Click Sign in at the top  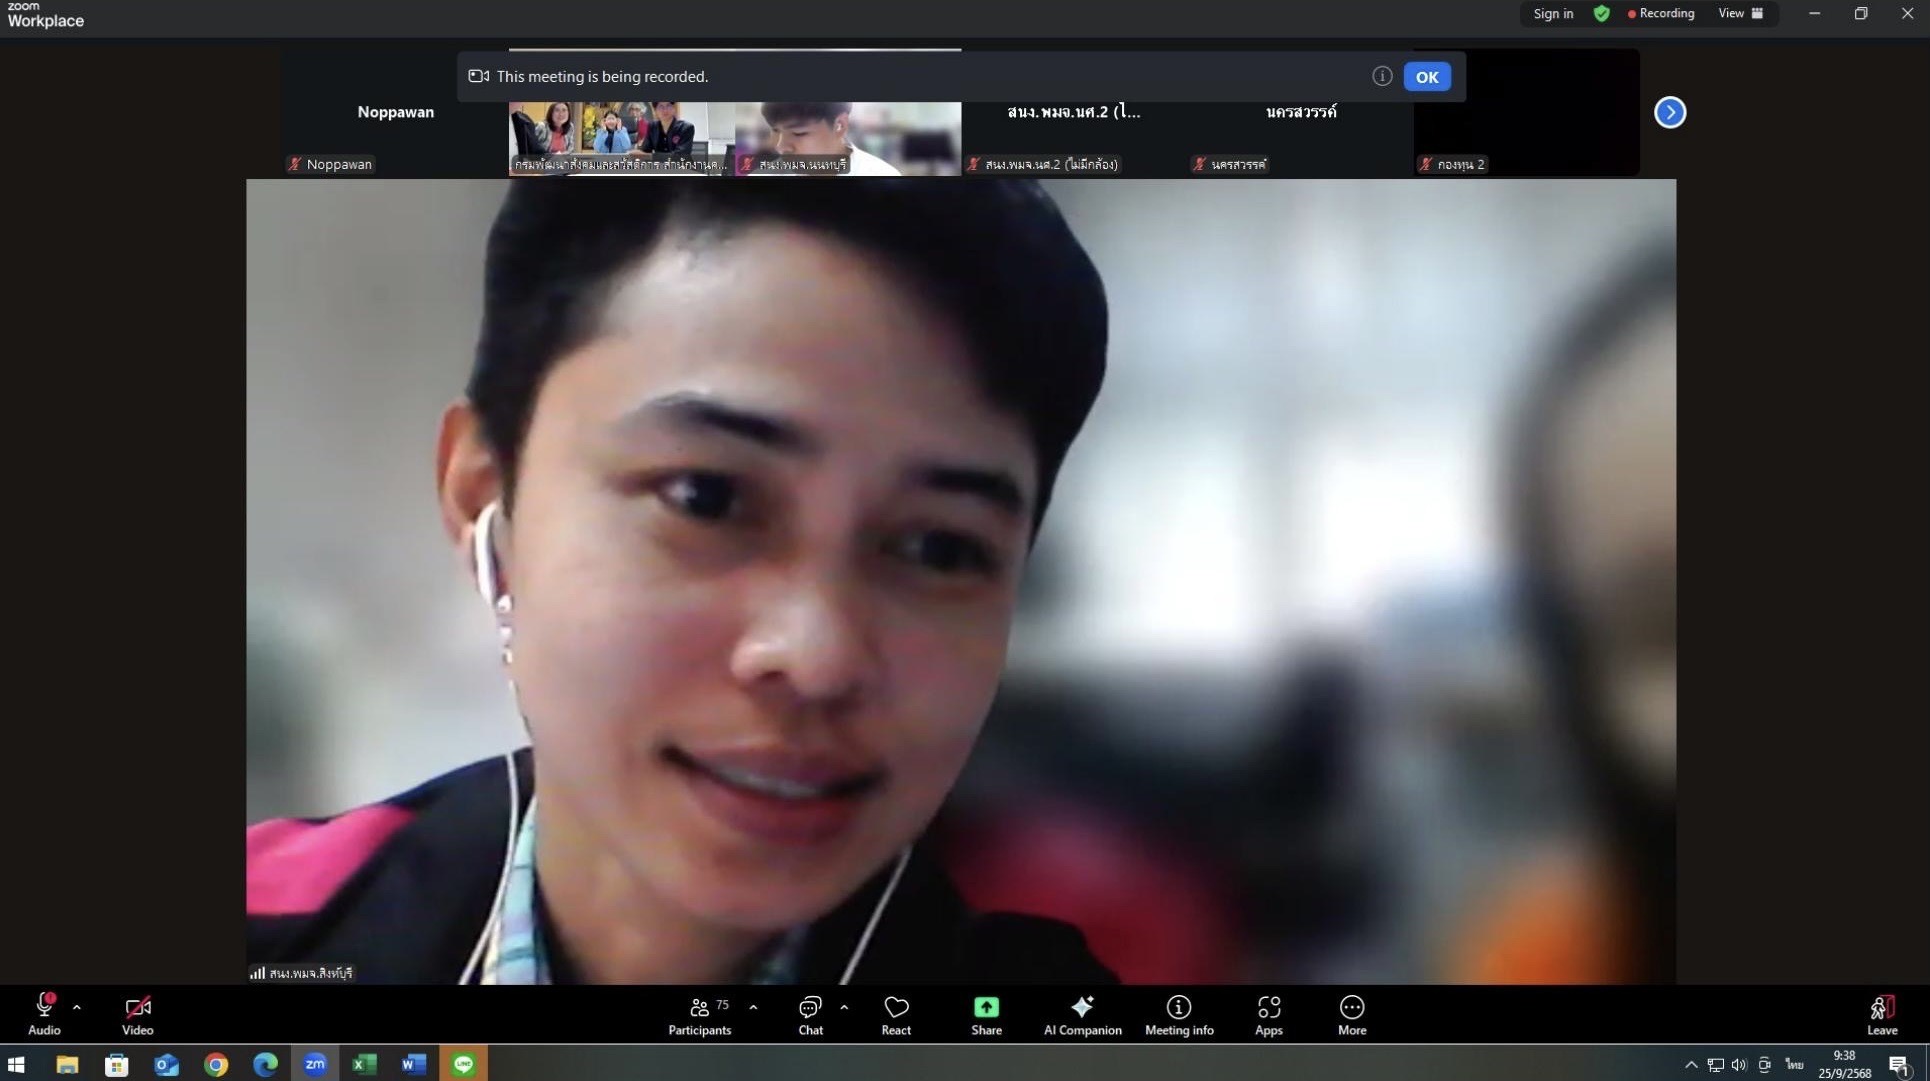(1553, 14)
